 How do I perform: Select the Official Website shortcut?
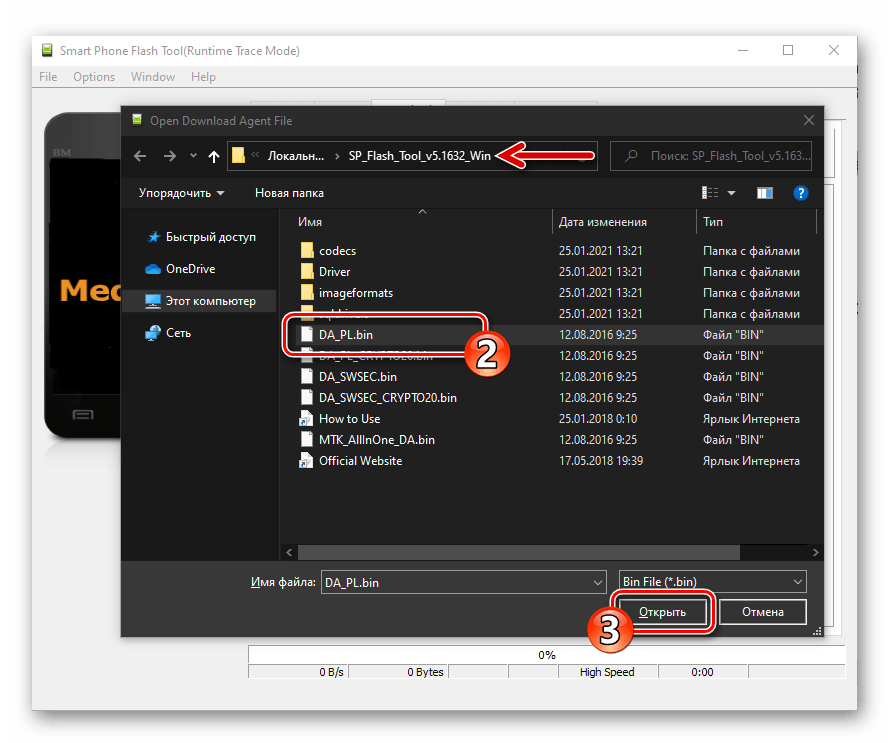(351, 460)
